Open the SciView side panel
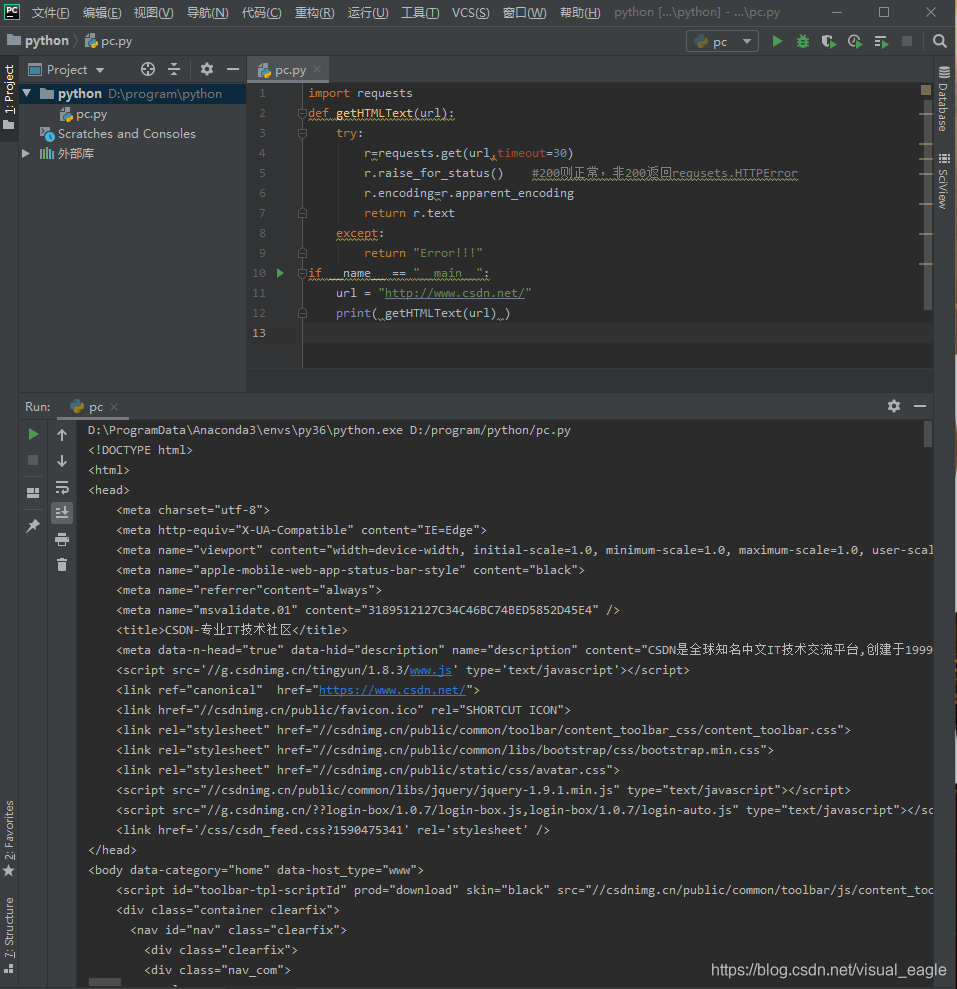Screen dimensions: 957x989 (x=944, y=182)
